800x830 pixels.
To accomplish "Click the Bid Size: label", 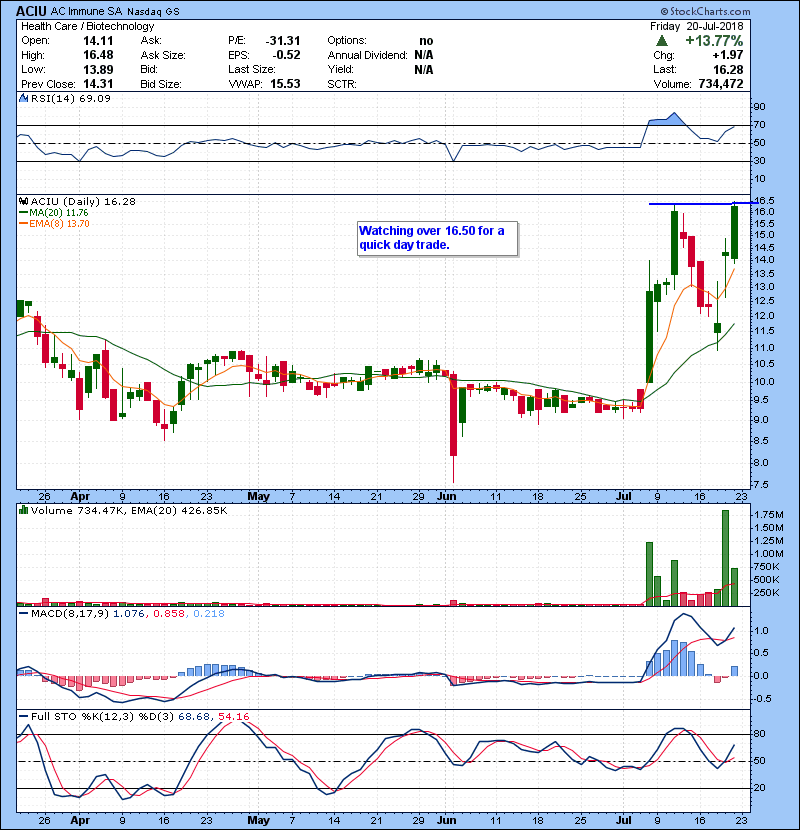I will click(x=161, y=84).
